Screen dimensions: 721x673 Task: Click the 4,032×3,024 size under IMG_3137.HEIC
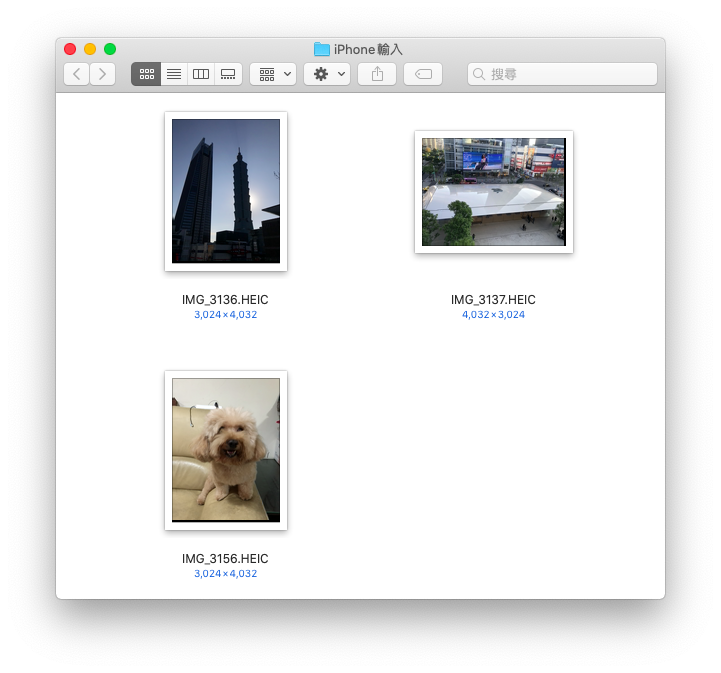(493, 314)
